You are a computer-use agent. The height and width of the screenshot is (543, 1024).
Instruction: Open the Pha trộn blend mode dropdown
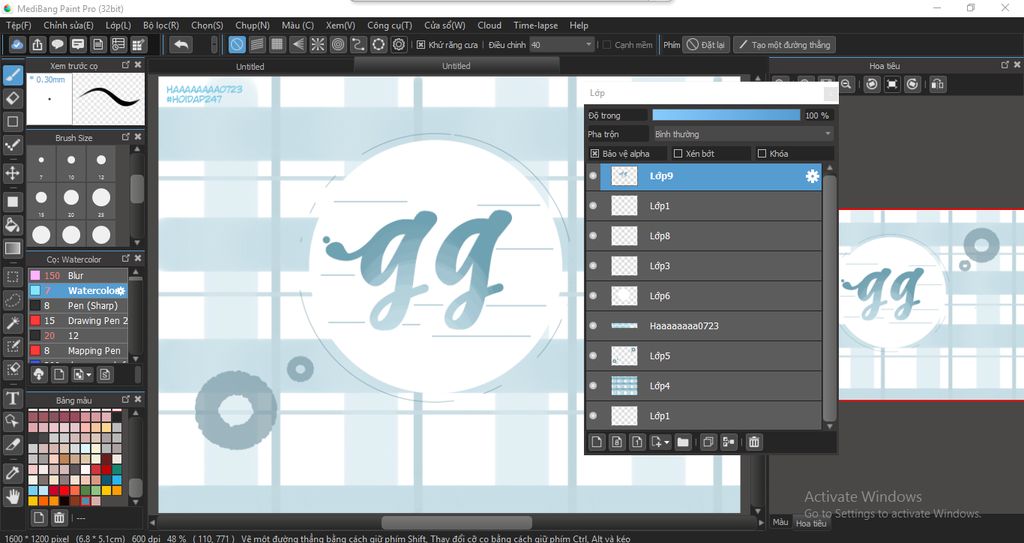pyautogui.click(x=743, y=134)
